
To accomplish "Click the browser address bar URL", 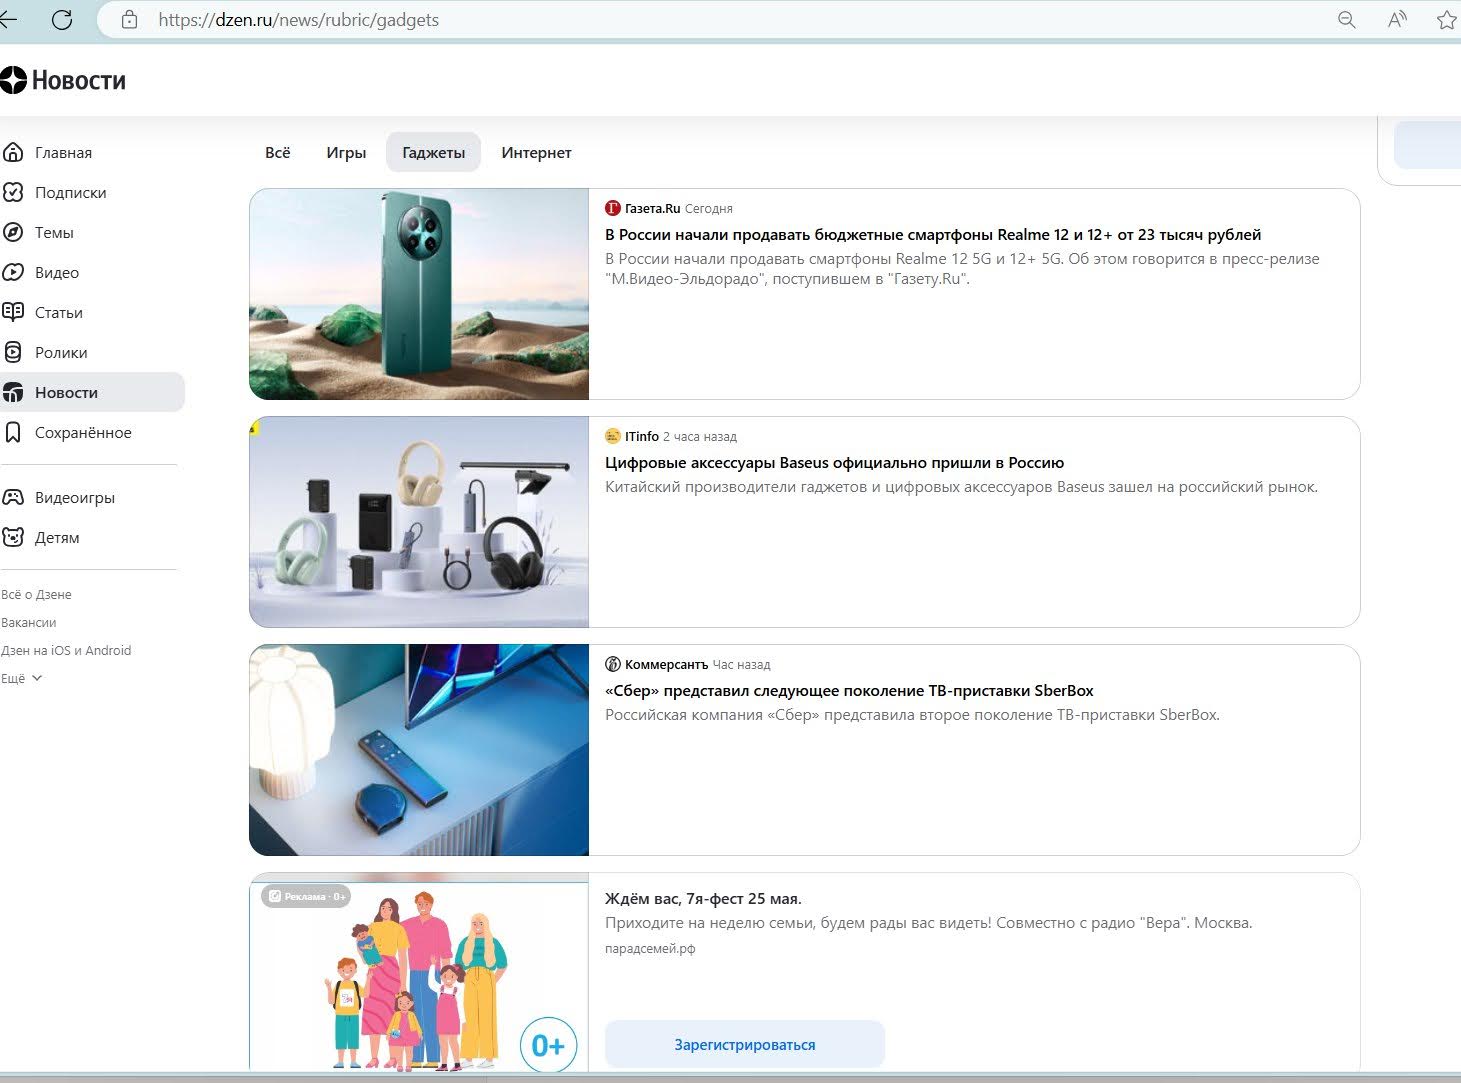I will click(x=299, y=19).
